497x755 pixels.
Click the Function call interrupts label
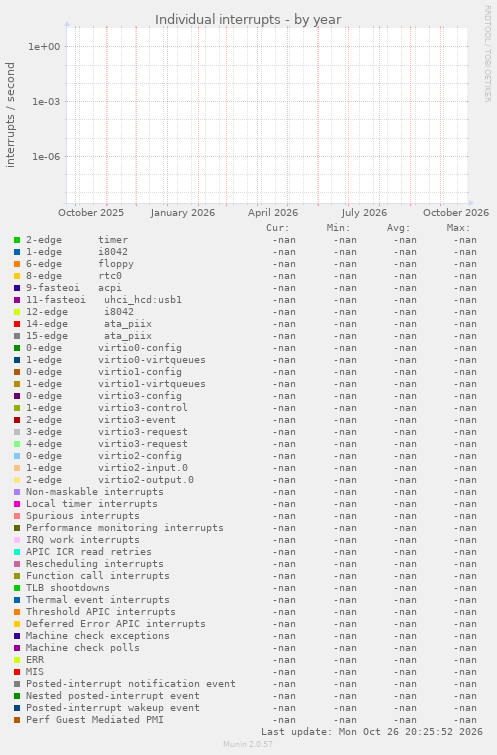(x=98, y=576)
